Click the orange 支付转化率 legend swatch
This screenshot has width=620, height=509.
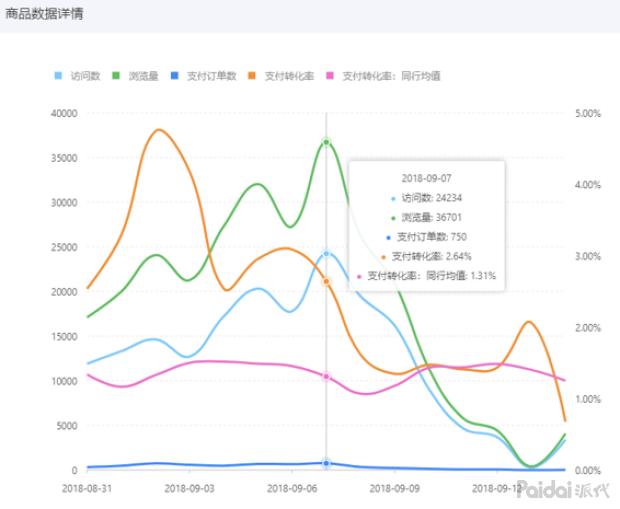[255, 76]
